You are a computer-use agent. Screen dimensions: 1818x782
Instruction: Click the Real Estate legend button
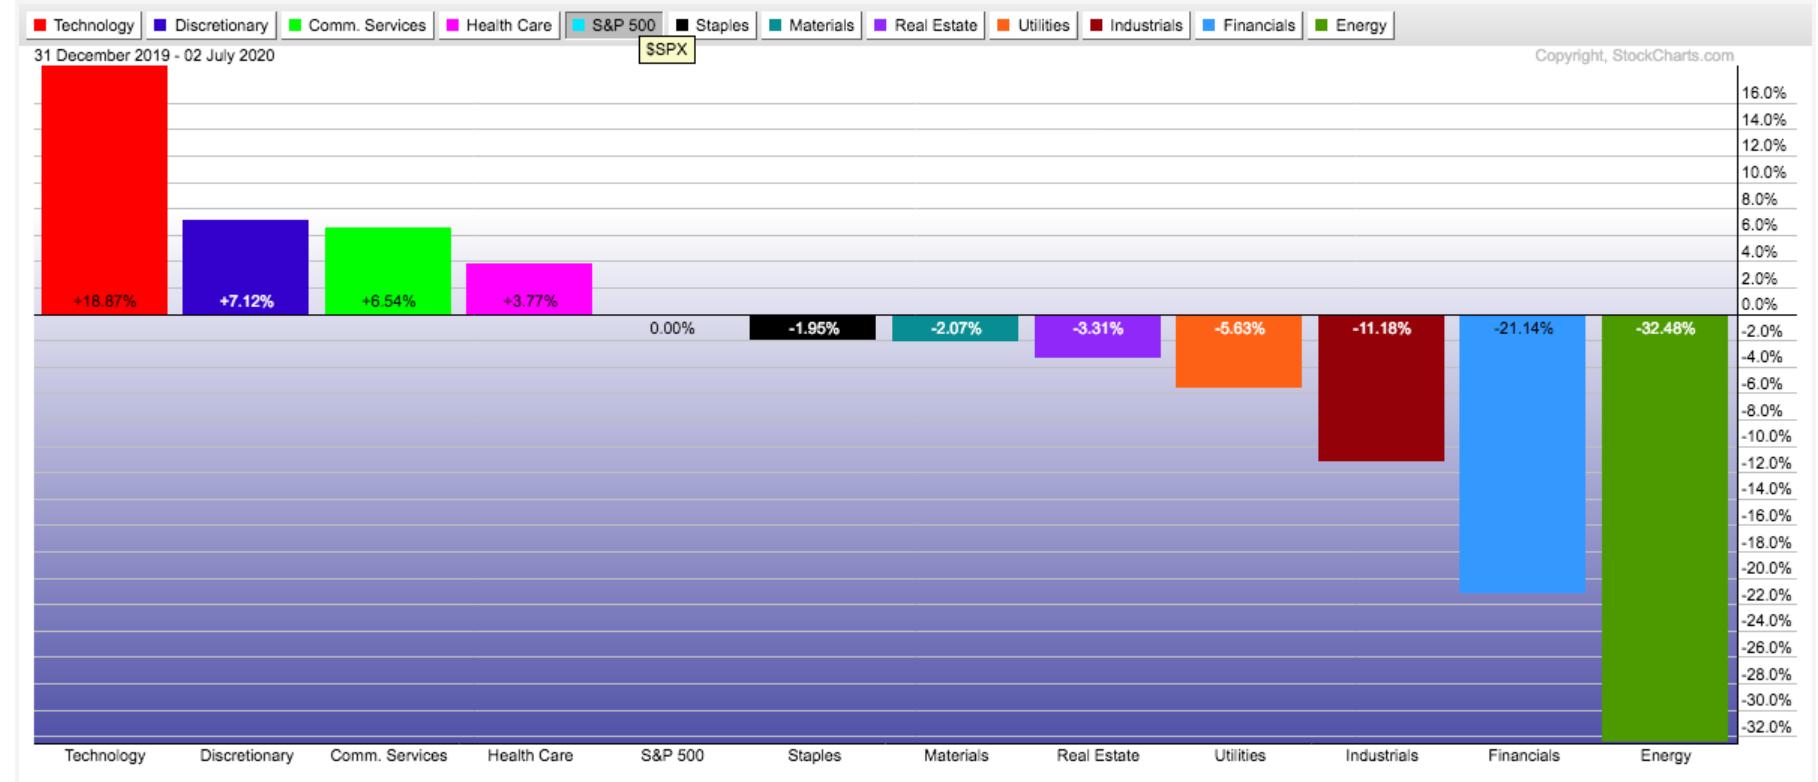tap(926, 25)
